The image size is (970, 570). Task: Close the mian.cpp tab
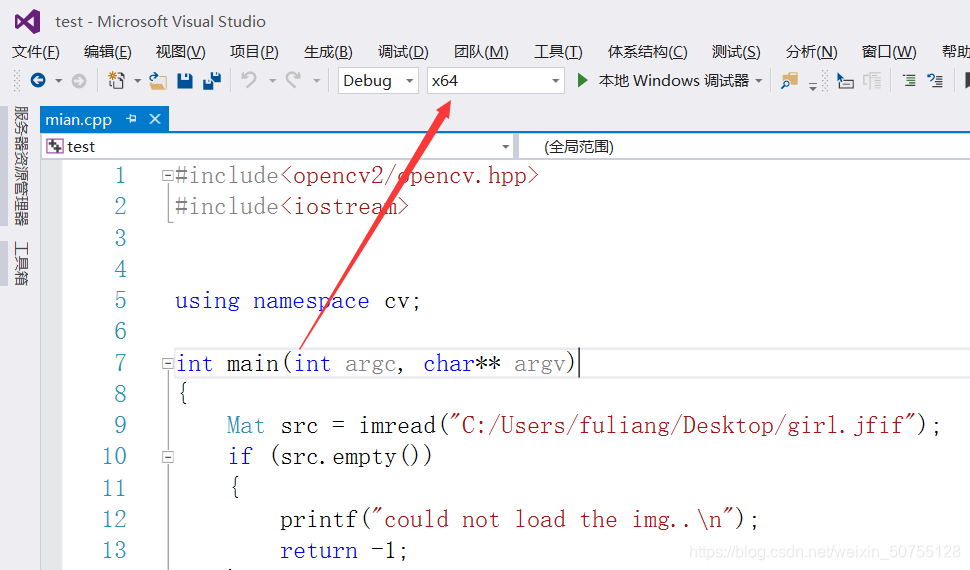[155, 118]
